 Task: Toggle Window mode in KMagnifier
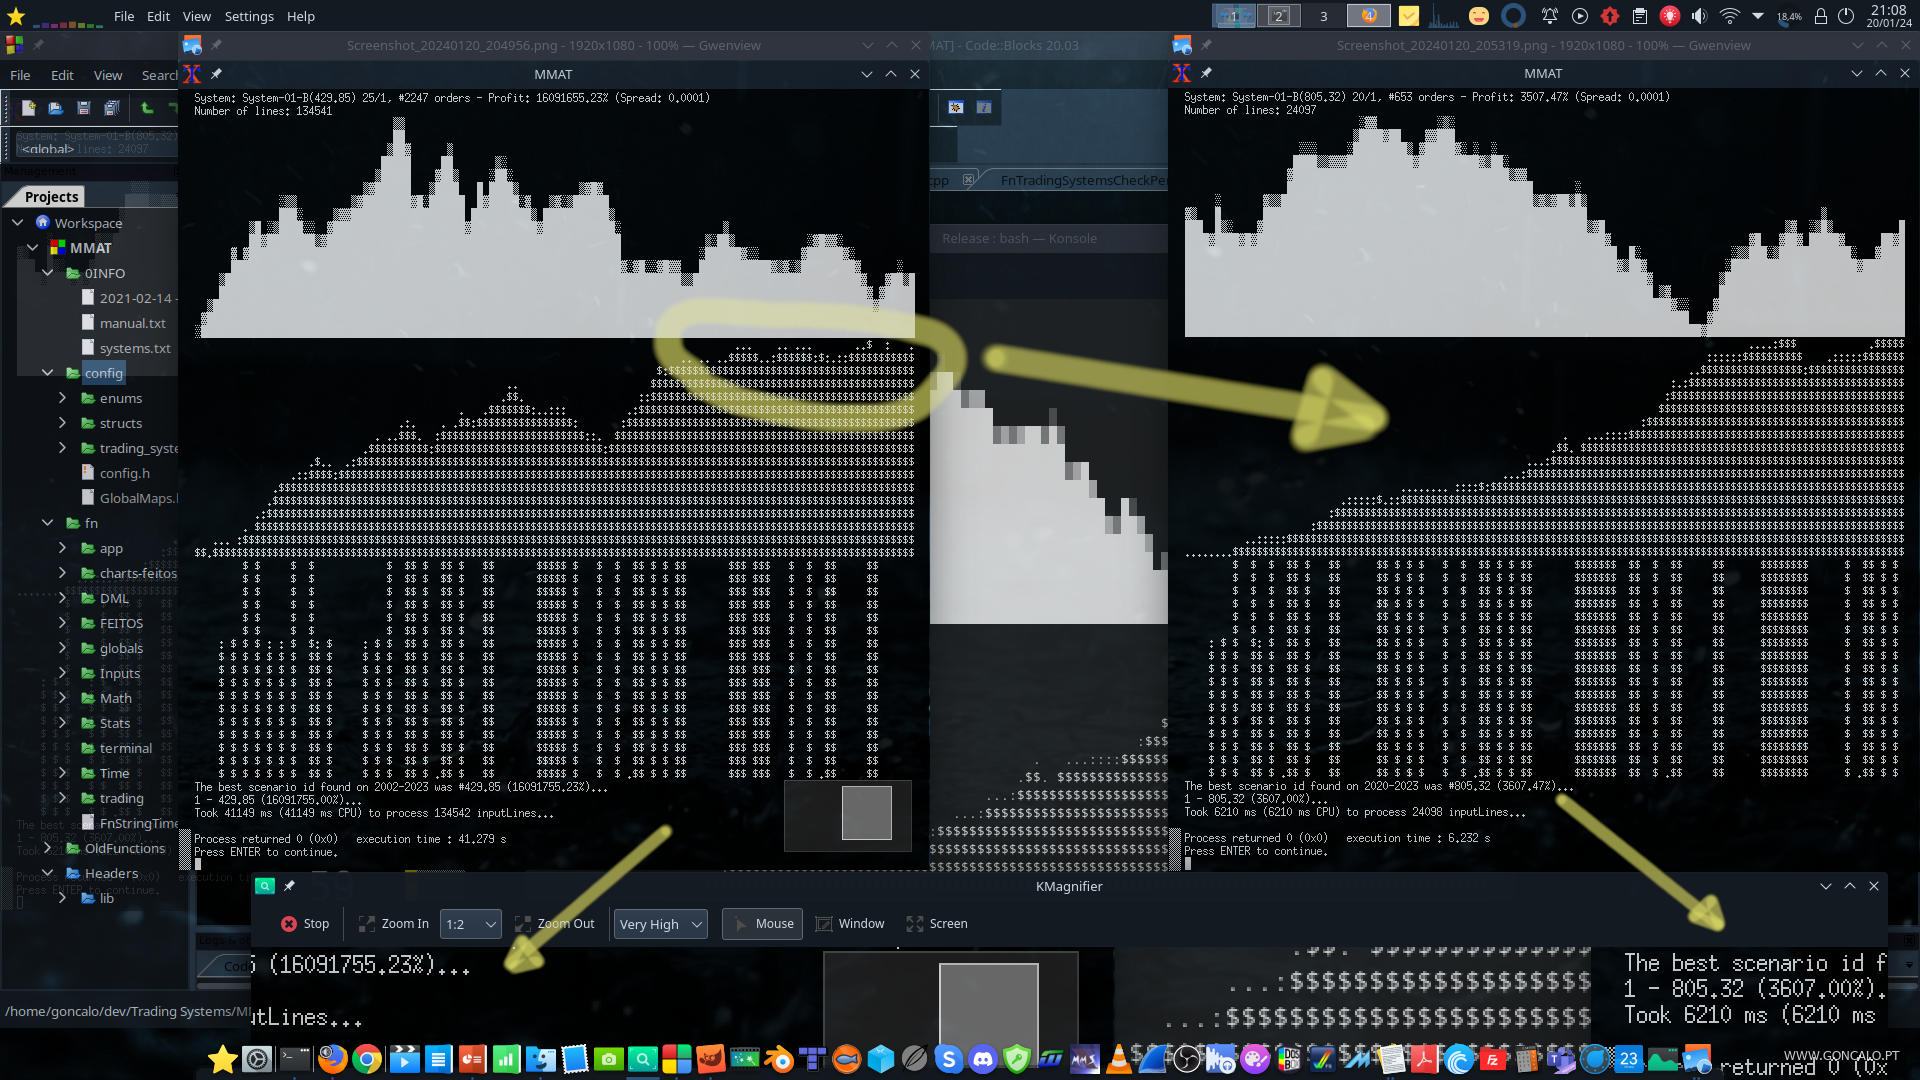(850, 924)
